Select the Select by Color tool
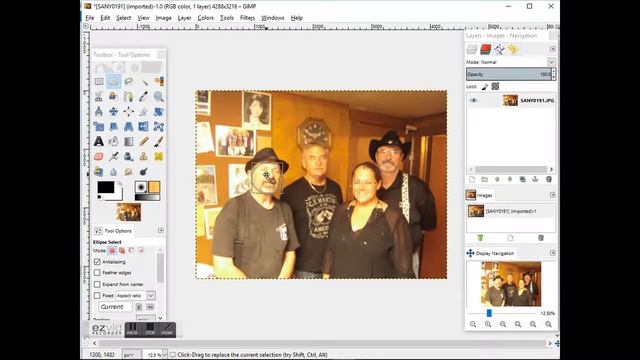 [159, 81]
